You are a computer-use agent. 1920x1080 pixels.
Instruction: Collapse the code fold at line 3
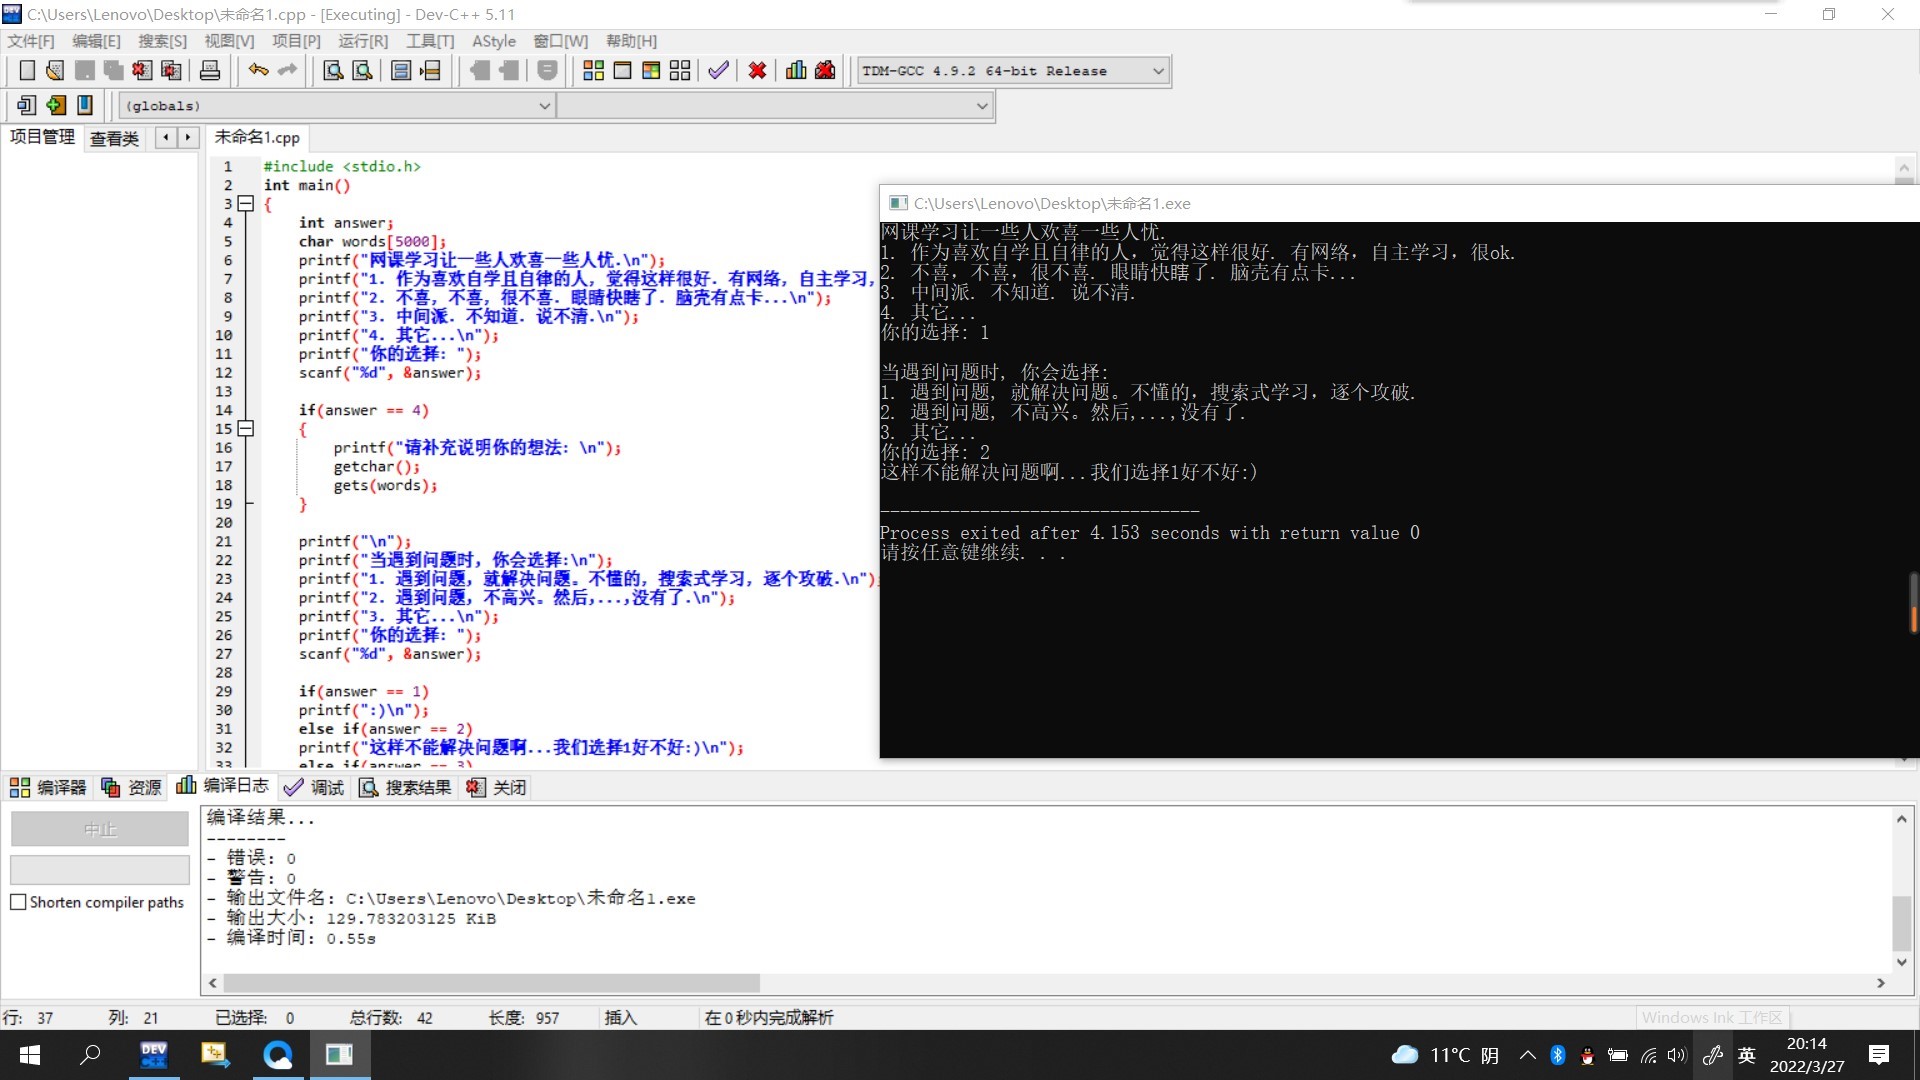(246, 204)
